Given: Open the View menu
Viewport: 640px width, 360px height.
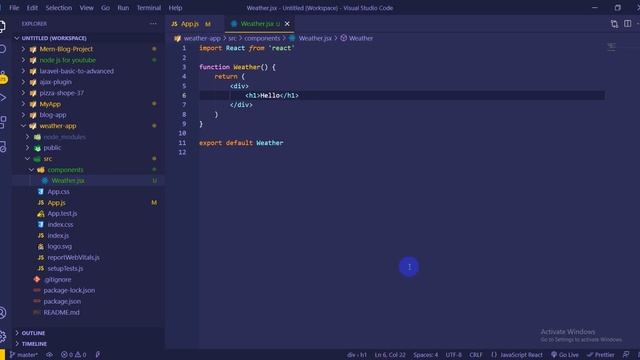Looking at the screenshot, I should tap(87, 8).
